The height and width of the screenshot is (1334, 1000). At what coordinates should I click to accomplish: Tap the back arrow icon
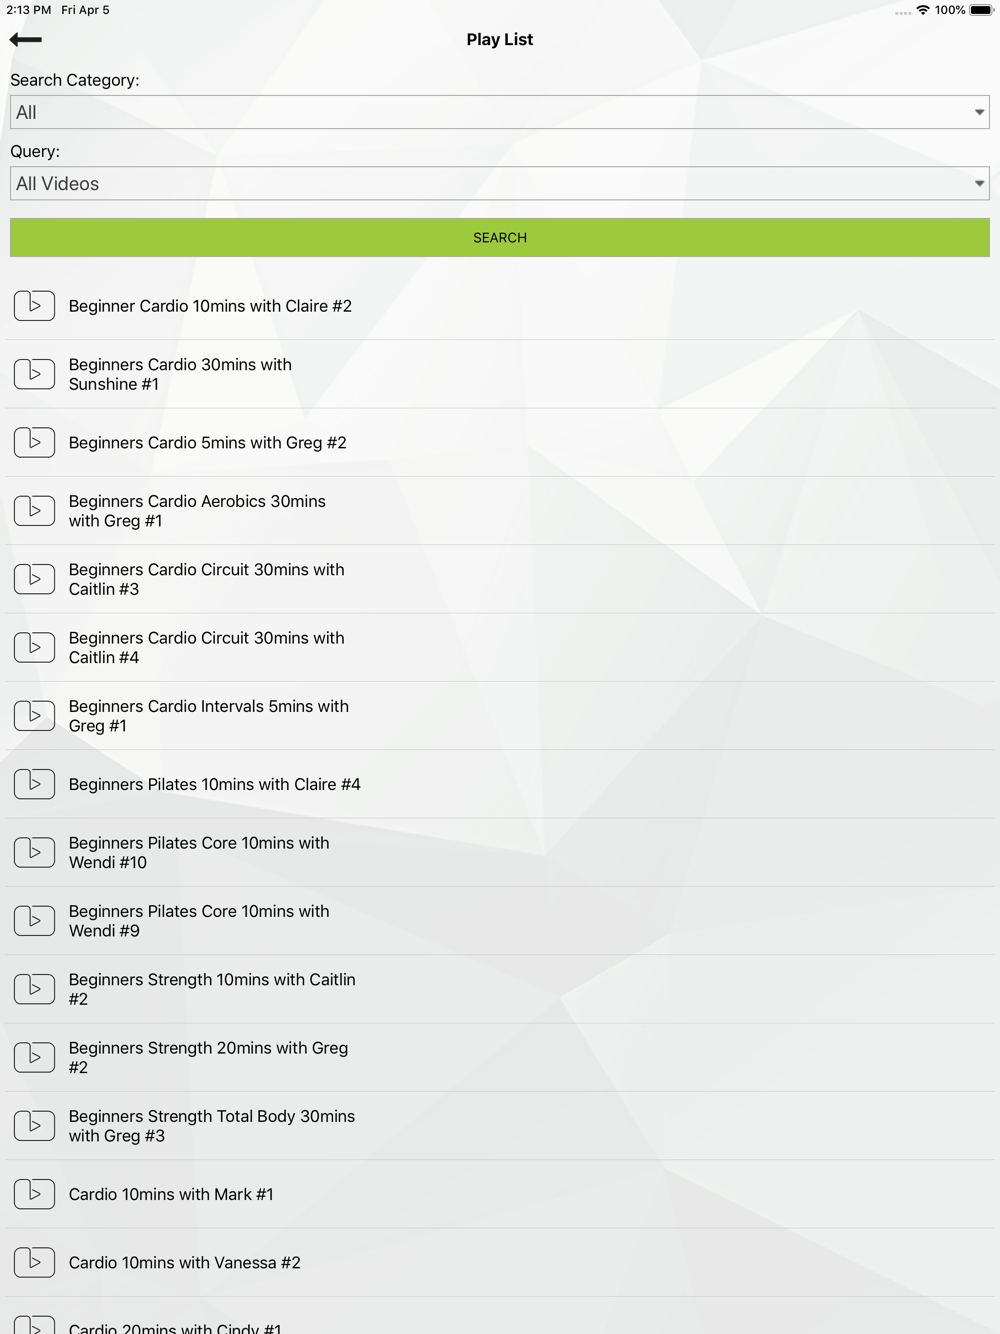25,40
